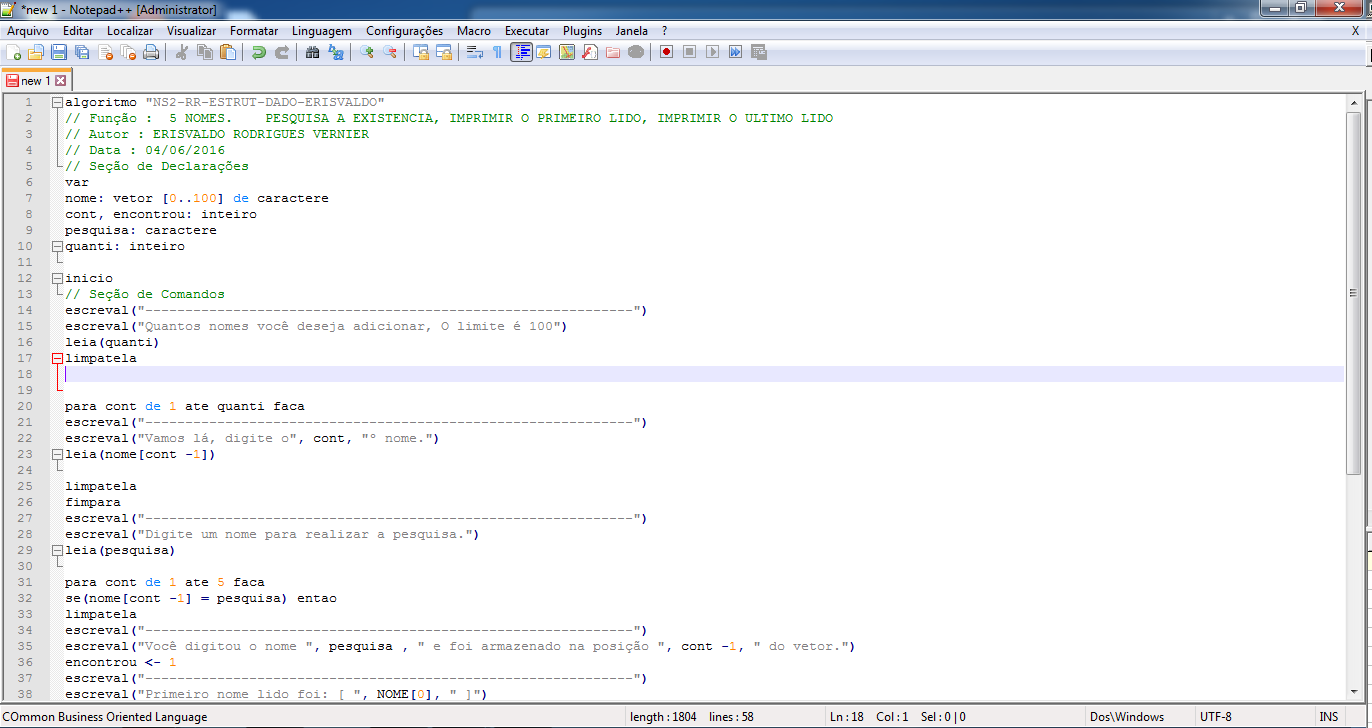Toggle synchronized vertical scrolling
Image resolution: width=1372 pixels, height=728 pixels.
[x=420, y=52]
